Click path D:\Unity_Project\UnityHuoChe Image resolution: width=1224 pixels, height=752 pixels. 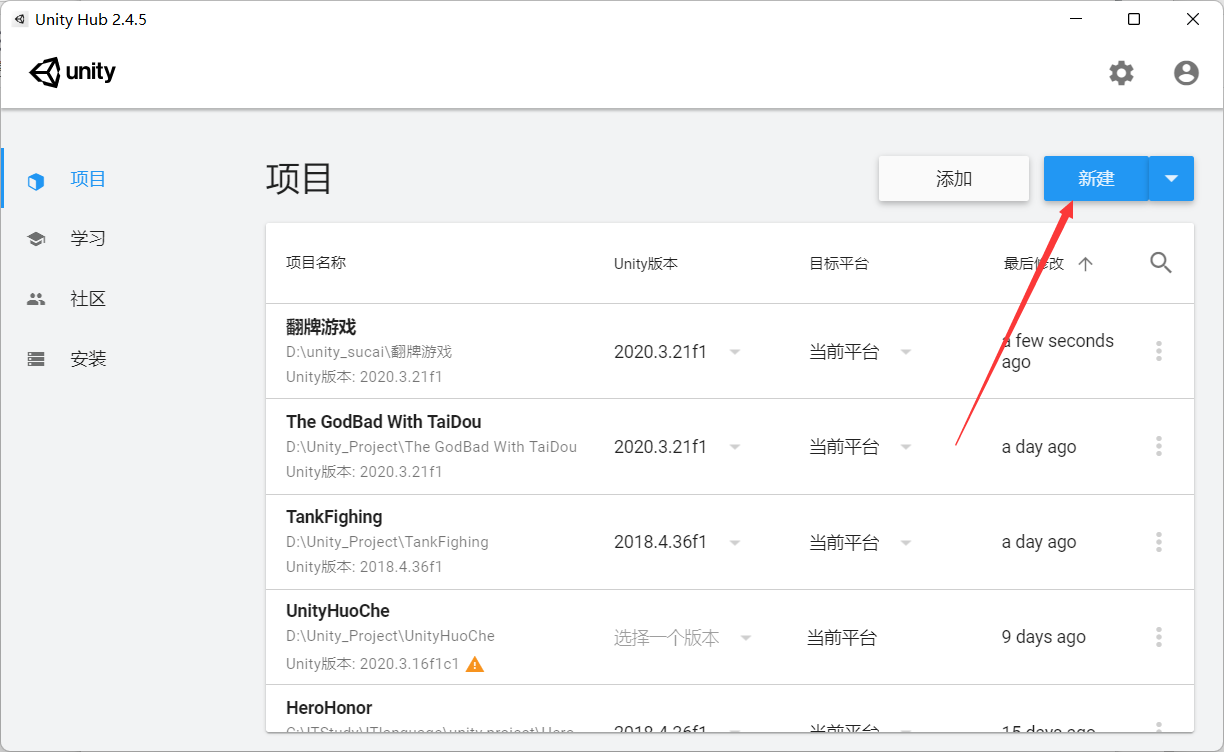pos(390,636)
